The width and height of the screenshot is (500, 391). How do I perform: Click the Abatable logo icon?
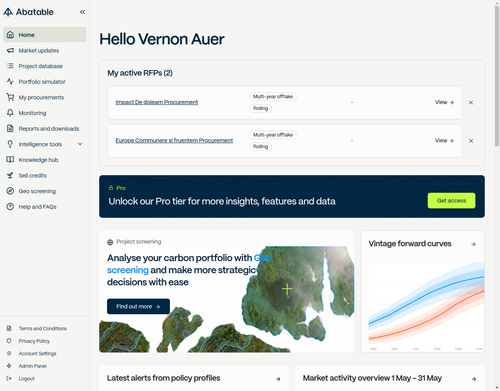coord(8,12)
